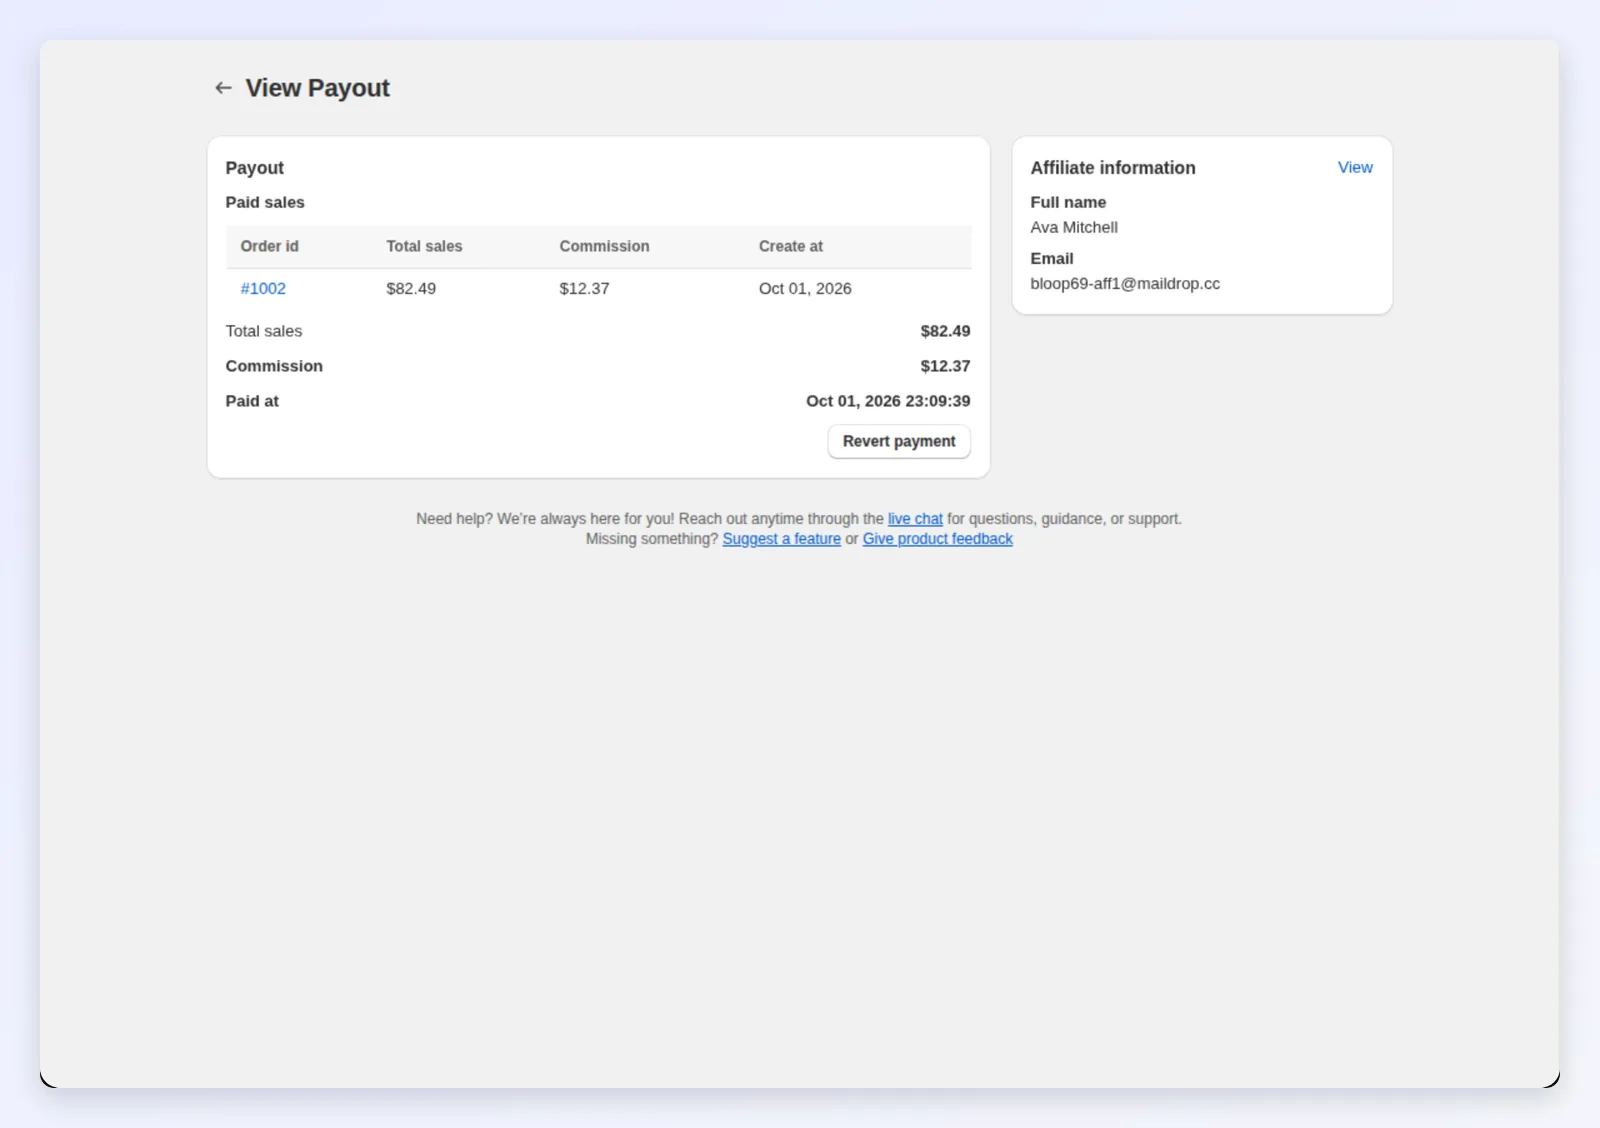Click the Full name label

pos(1068,203)
